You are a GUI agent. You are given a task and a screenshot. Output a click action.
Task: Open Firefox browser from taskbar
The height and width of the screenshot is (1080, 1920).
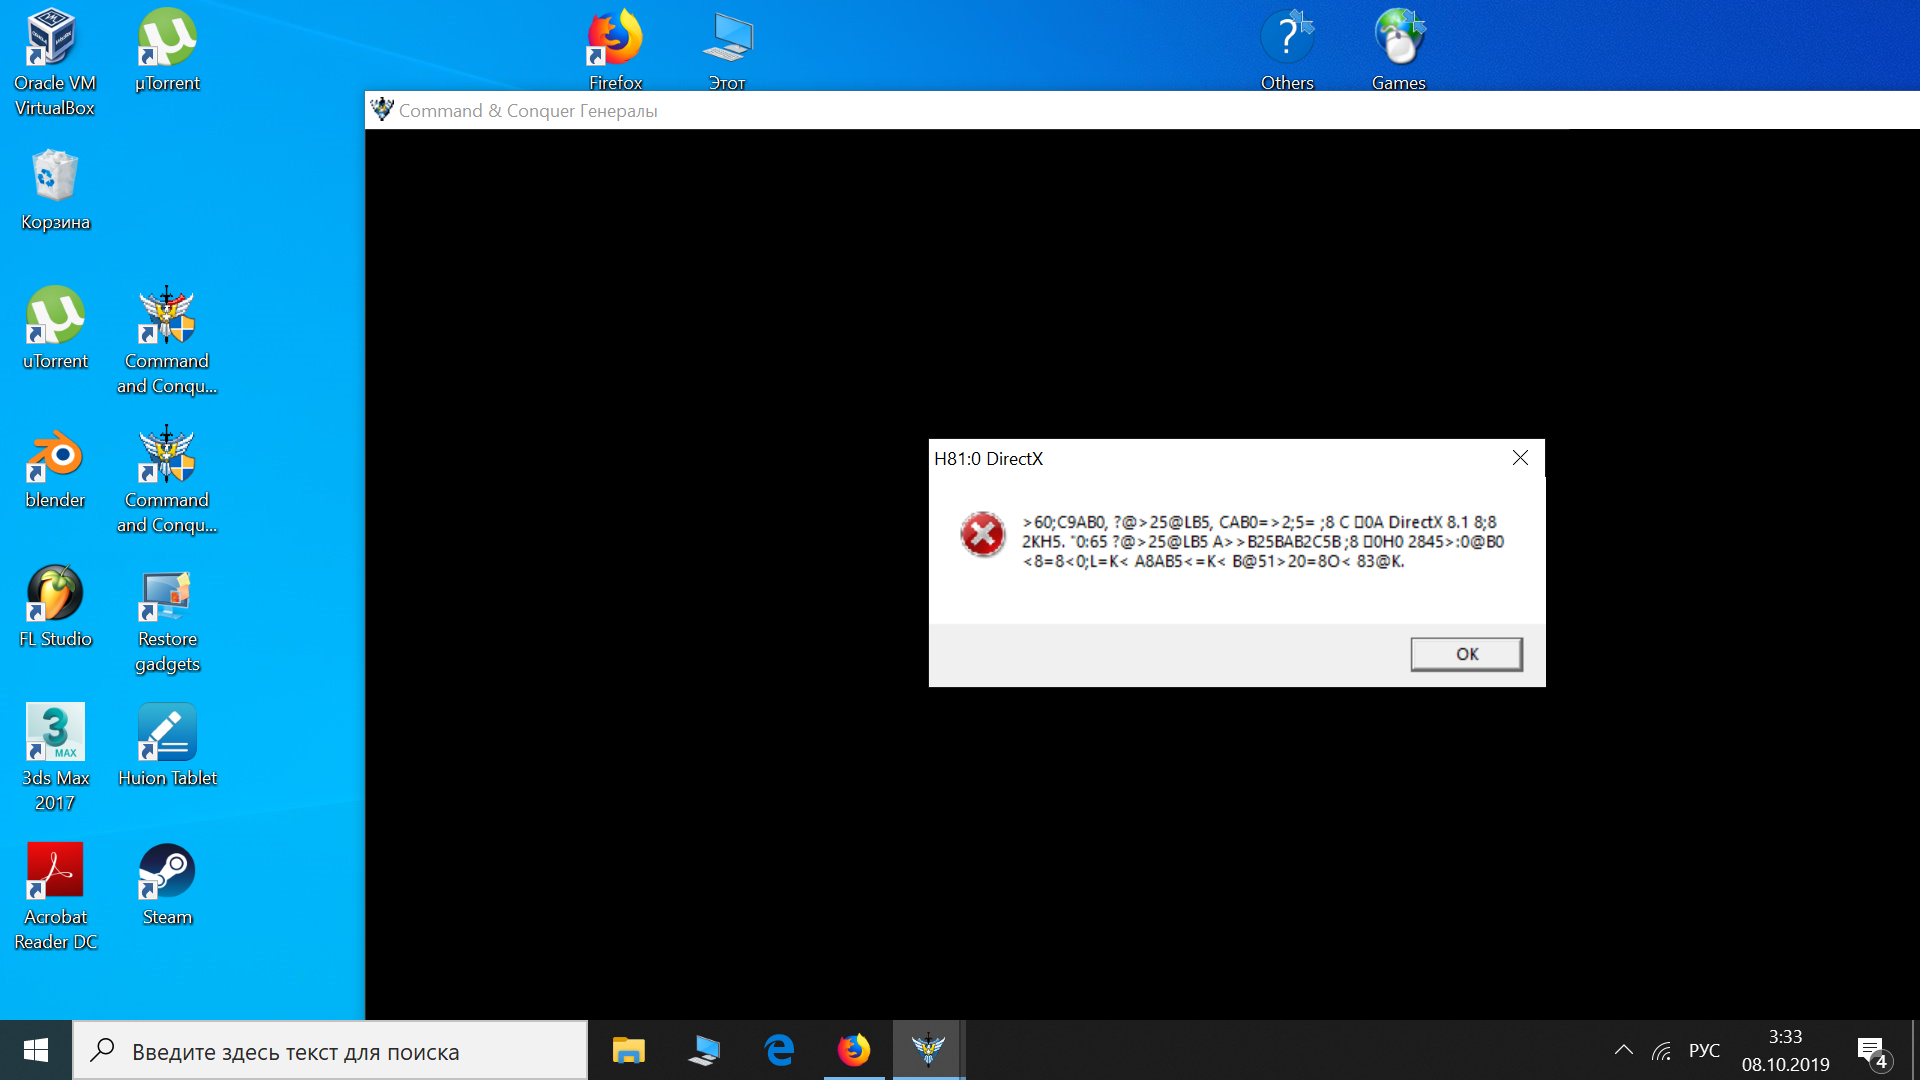pos(853,1050)
